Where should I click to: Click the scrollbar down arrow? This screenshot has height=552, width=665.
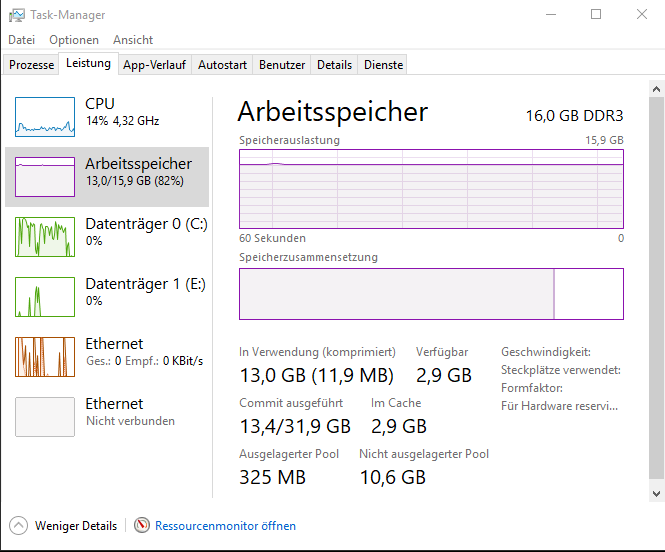click(x=656, y=493)
